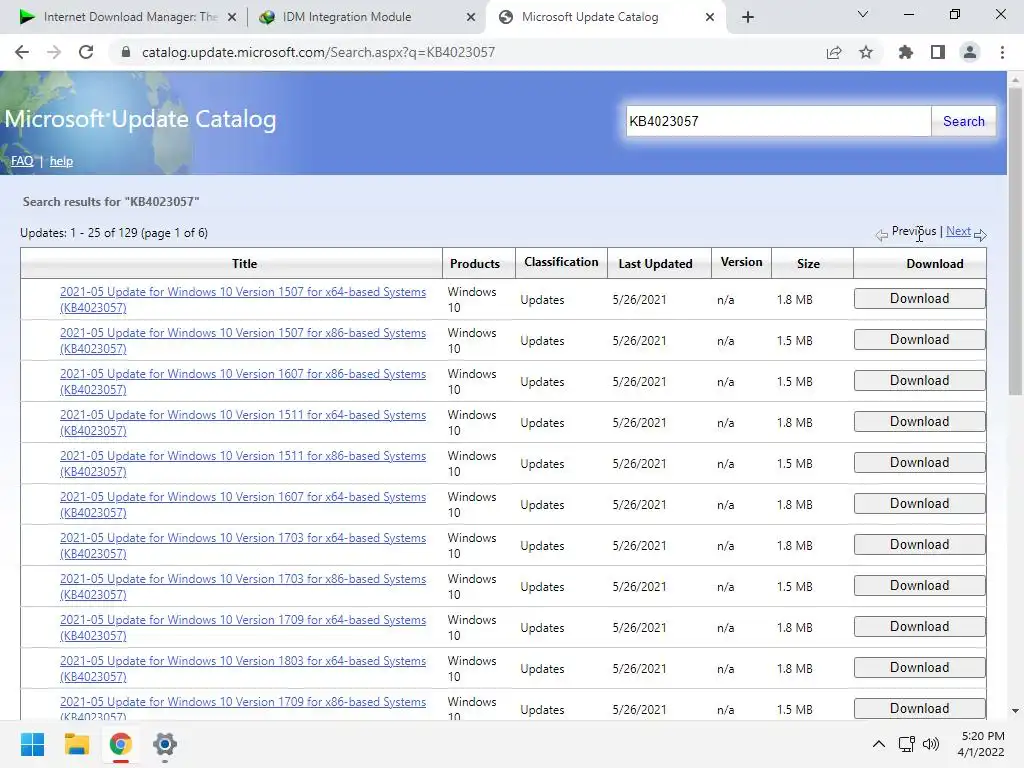
Task: Open Version 1803 x64 update link
Action: [242, 669]
